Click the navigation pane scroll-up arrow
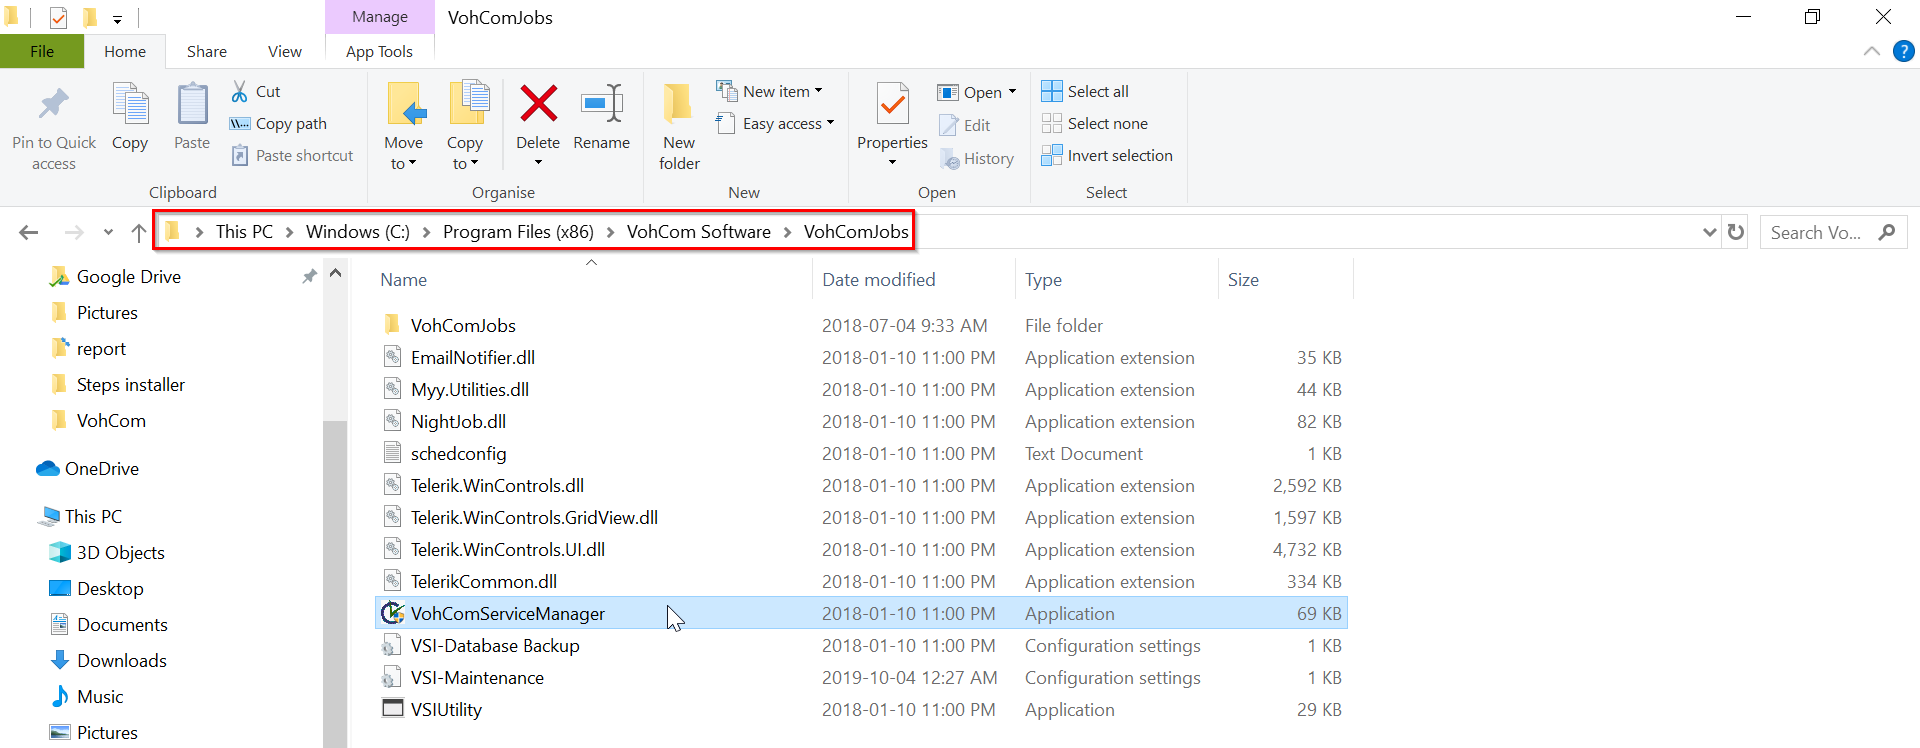 click(335, 272)
